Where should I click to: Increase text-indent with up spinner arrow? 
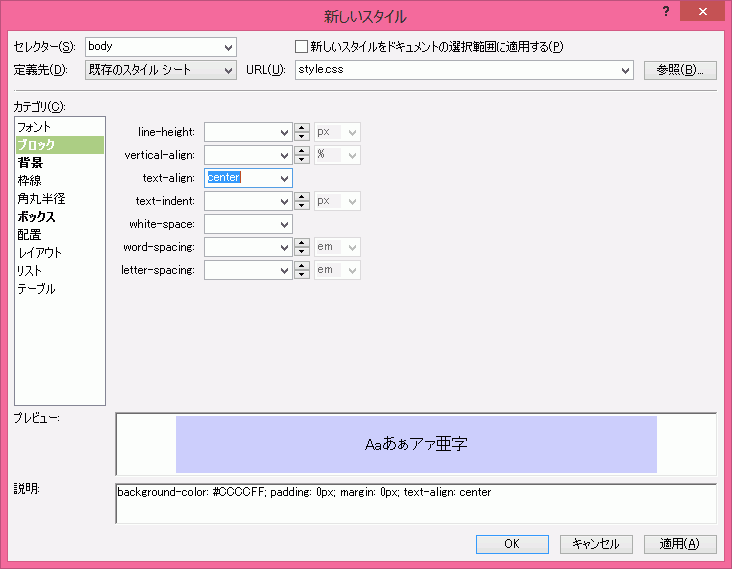click(x=302, y=197)
